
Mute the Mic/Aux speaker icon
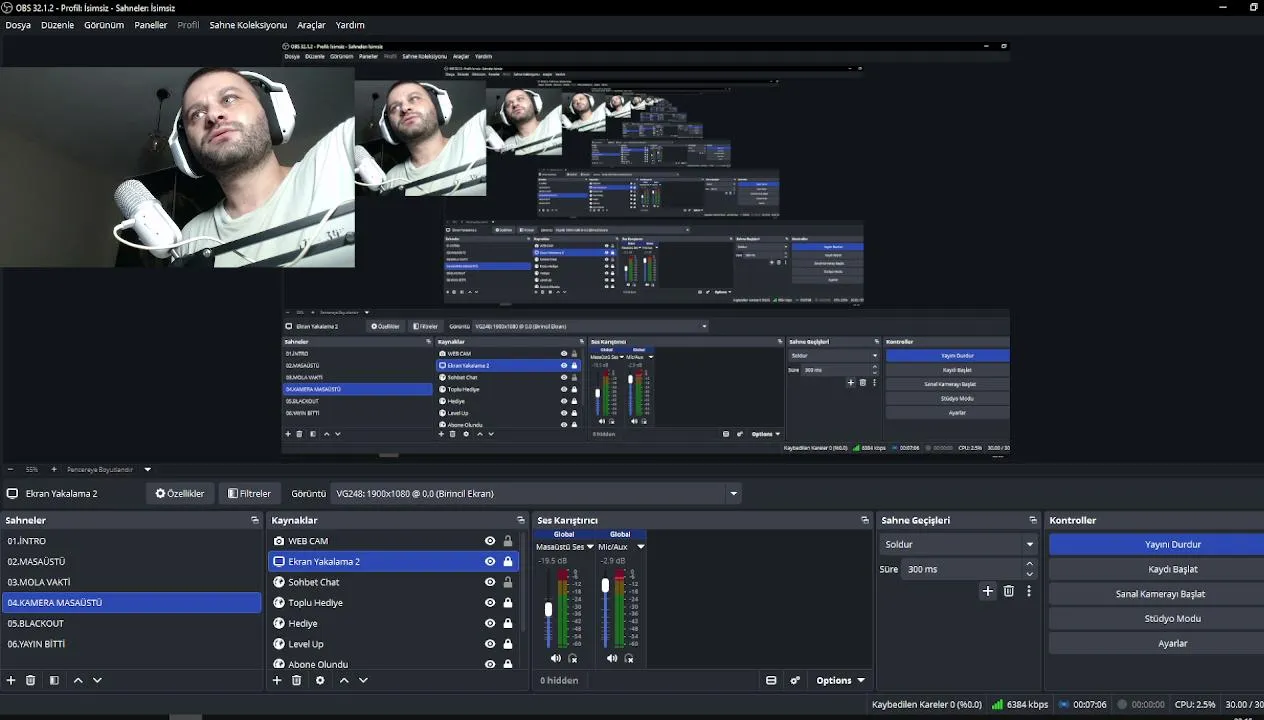pos(611,658)
